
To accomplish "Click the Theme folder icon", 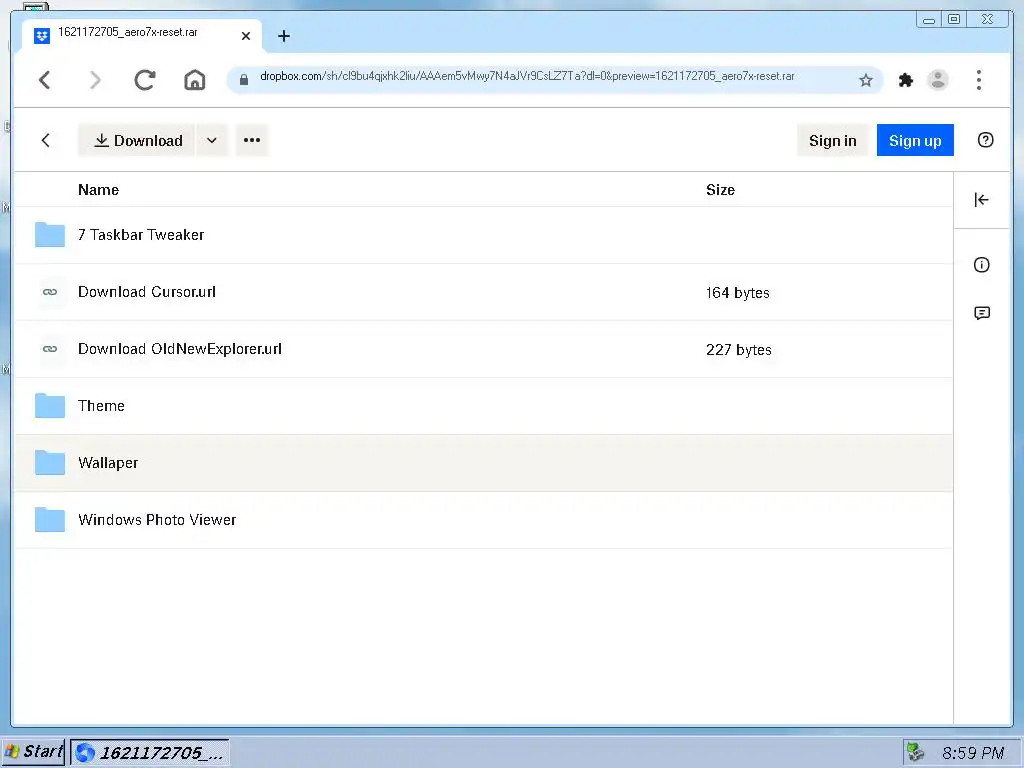I will 50,406.
